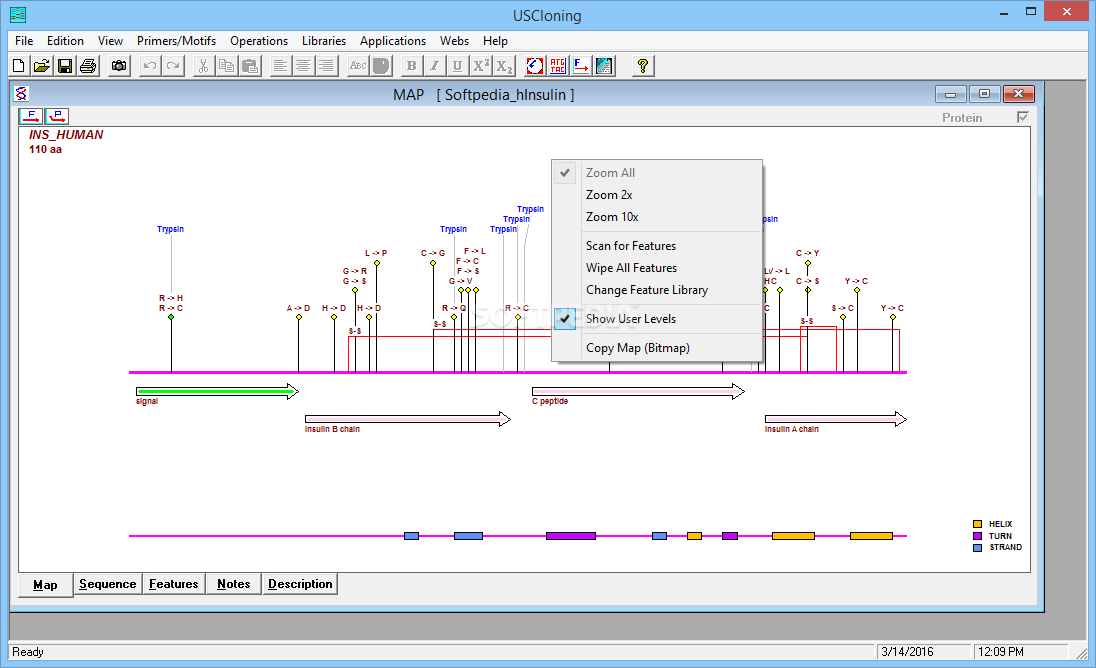
Task: Save with the floppy disk icon
Action: tap(65, 66)
